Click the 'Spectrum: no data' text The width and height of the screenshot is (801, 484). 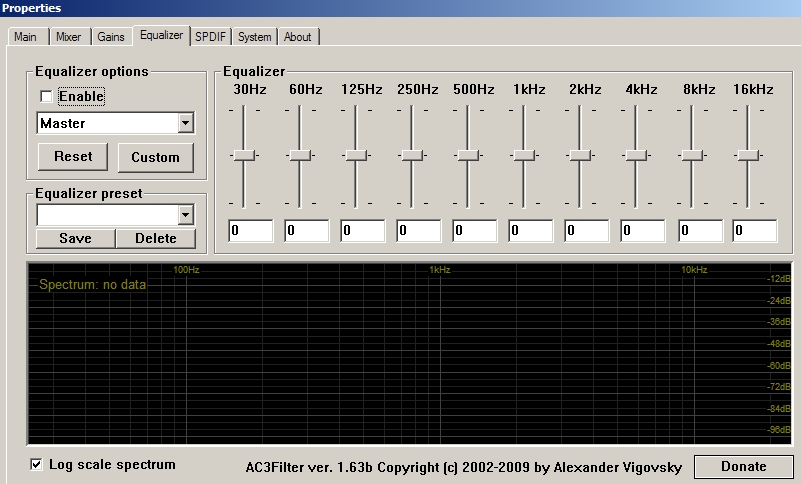(x=92, y=284)
